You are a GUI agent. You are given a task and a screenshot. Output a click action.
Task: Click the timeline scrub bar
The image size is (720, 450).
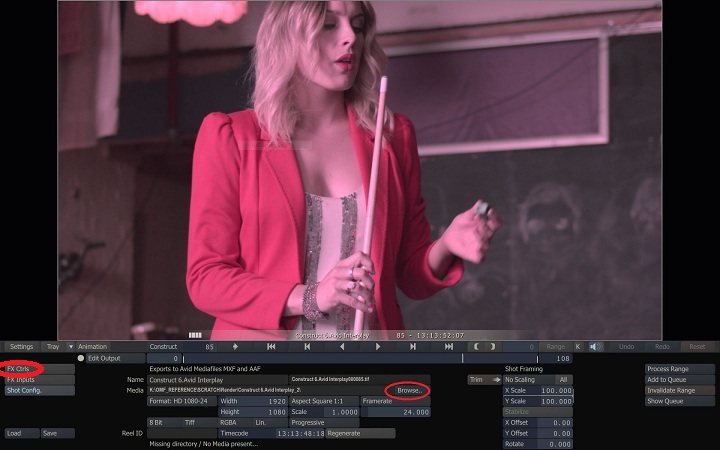(x=360, y=358)
